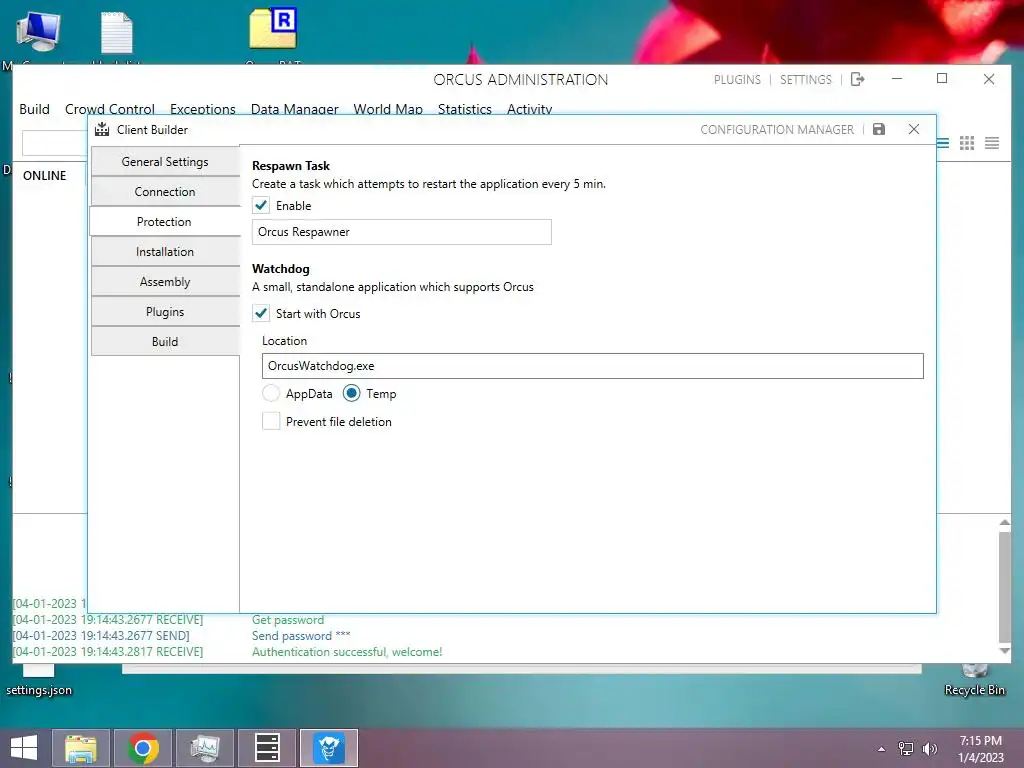Open the Windows Start button

pos(24,748)
